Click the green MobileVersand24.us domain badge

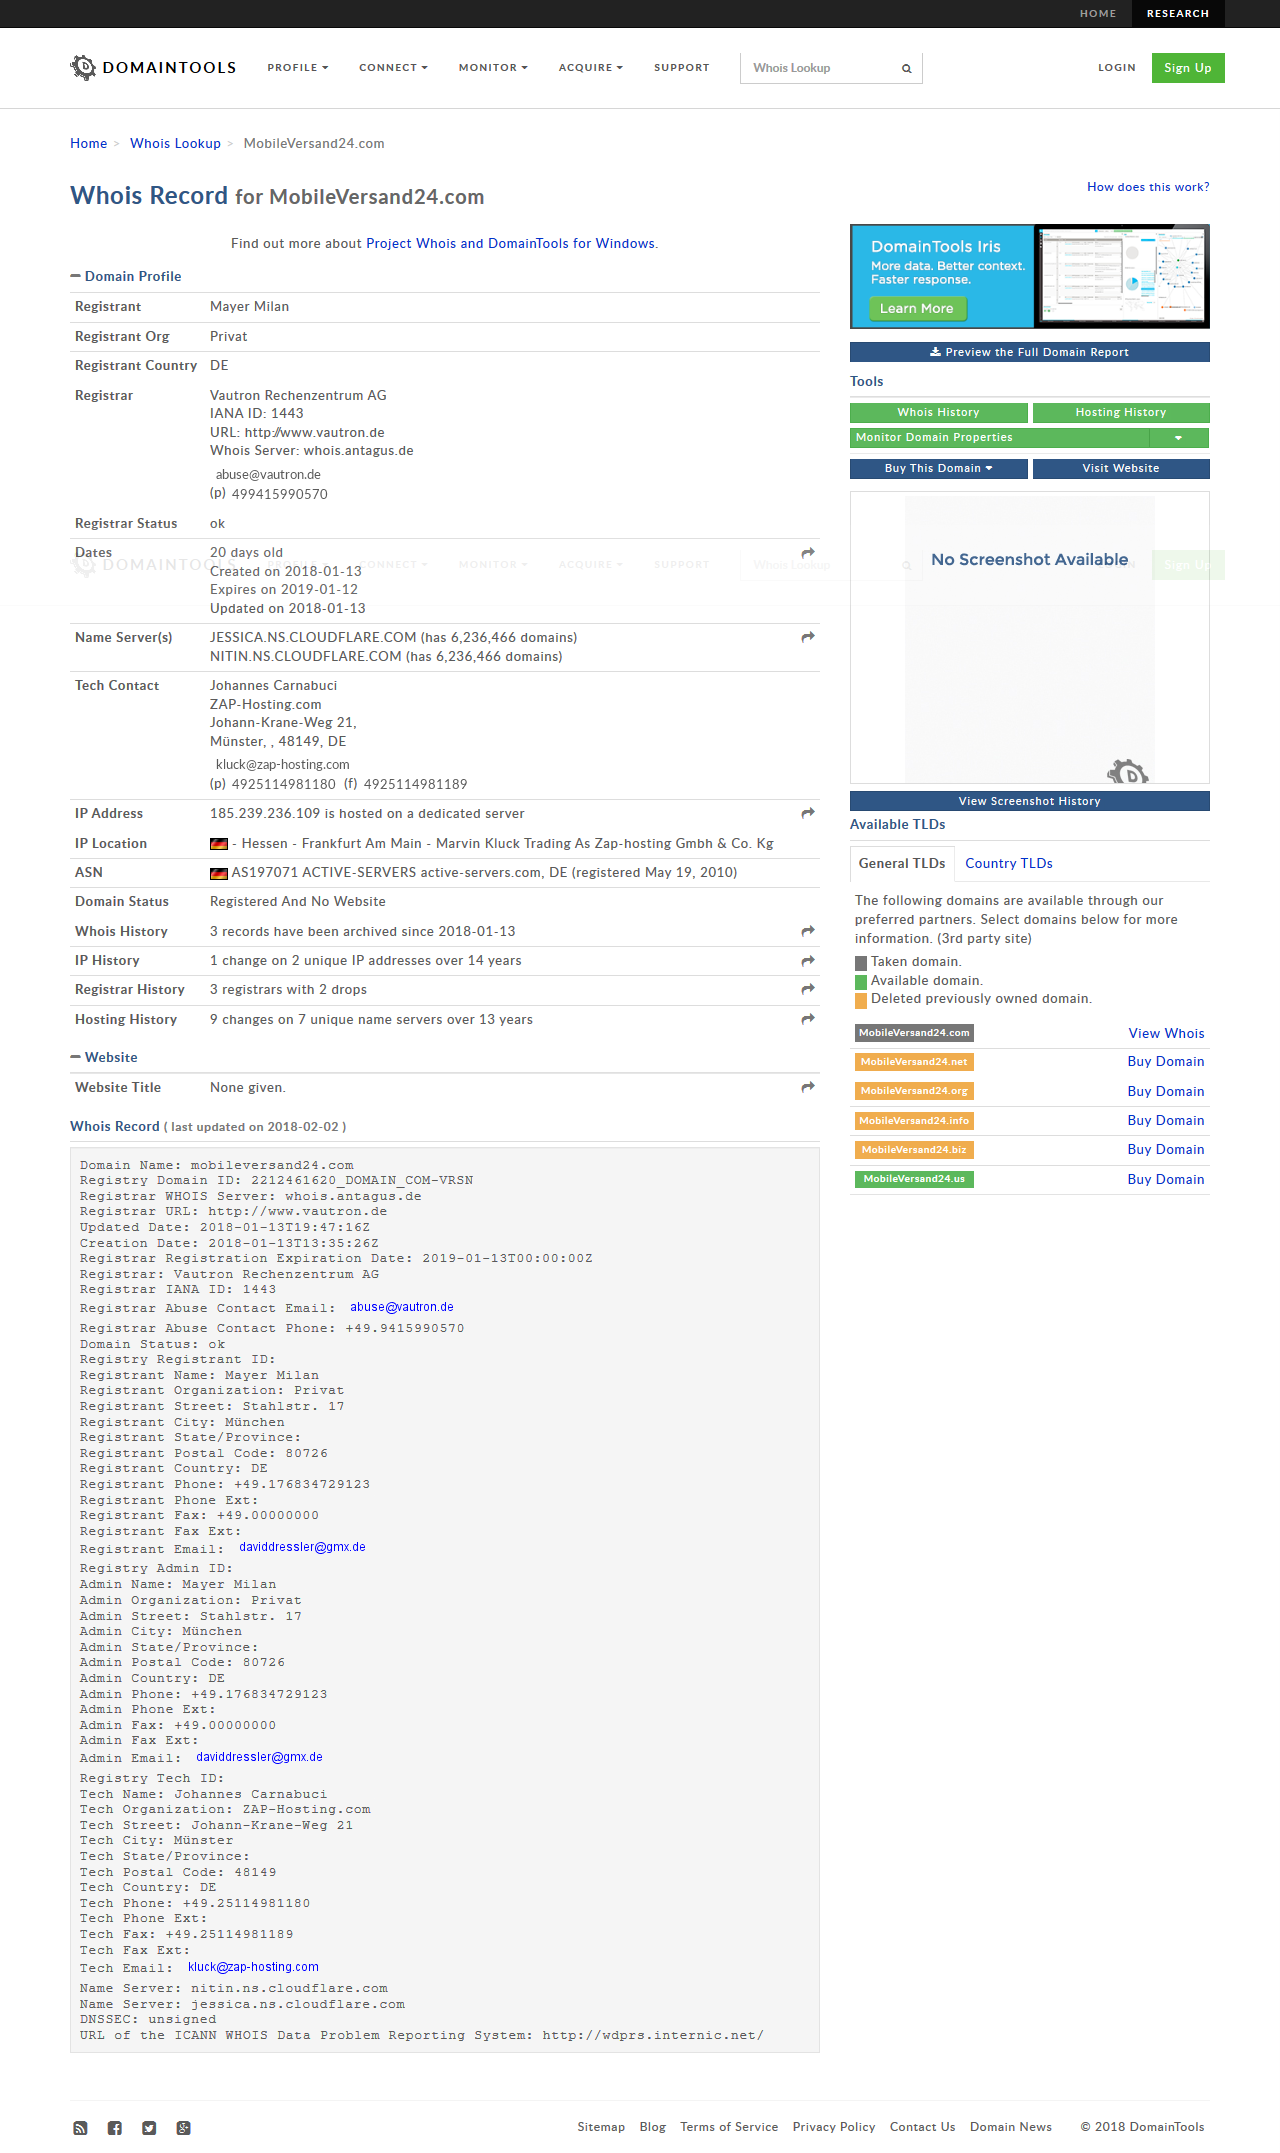tap(914, 1179)
